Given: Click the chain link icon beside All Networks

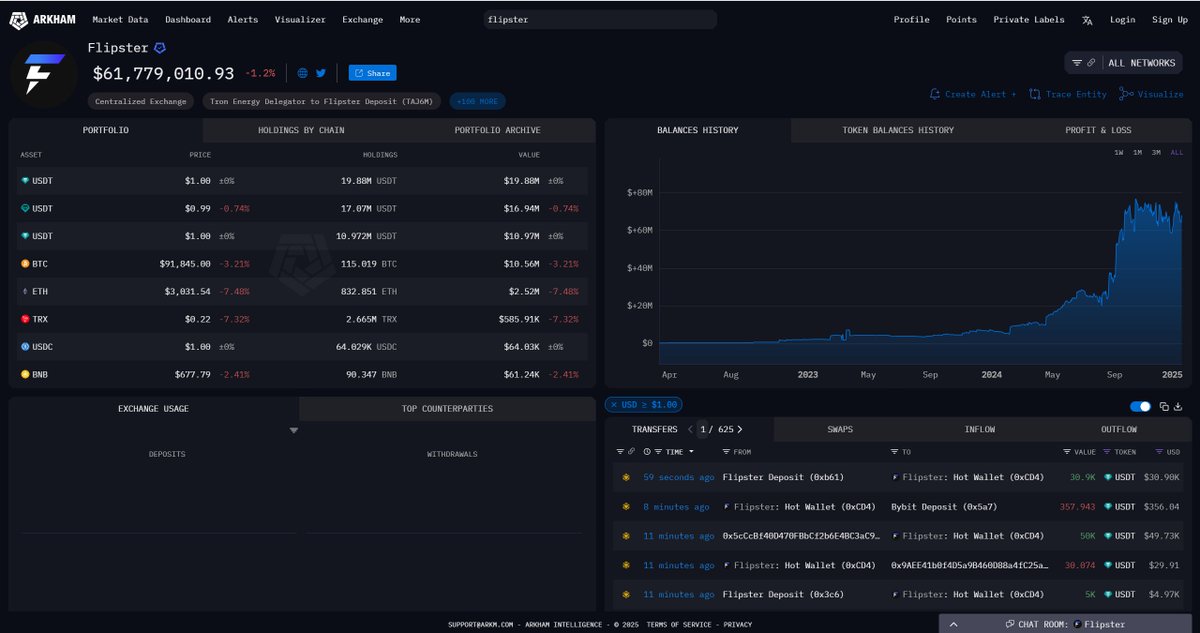Looking at the screenshot, I should pyautogui.click(x=1090, y=63).
